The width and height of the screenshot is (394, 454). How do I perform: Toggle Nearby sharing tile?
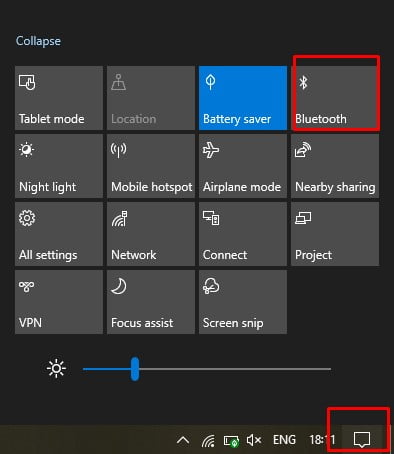pyautogui.click(x=335, y=166)
